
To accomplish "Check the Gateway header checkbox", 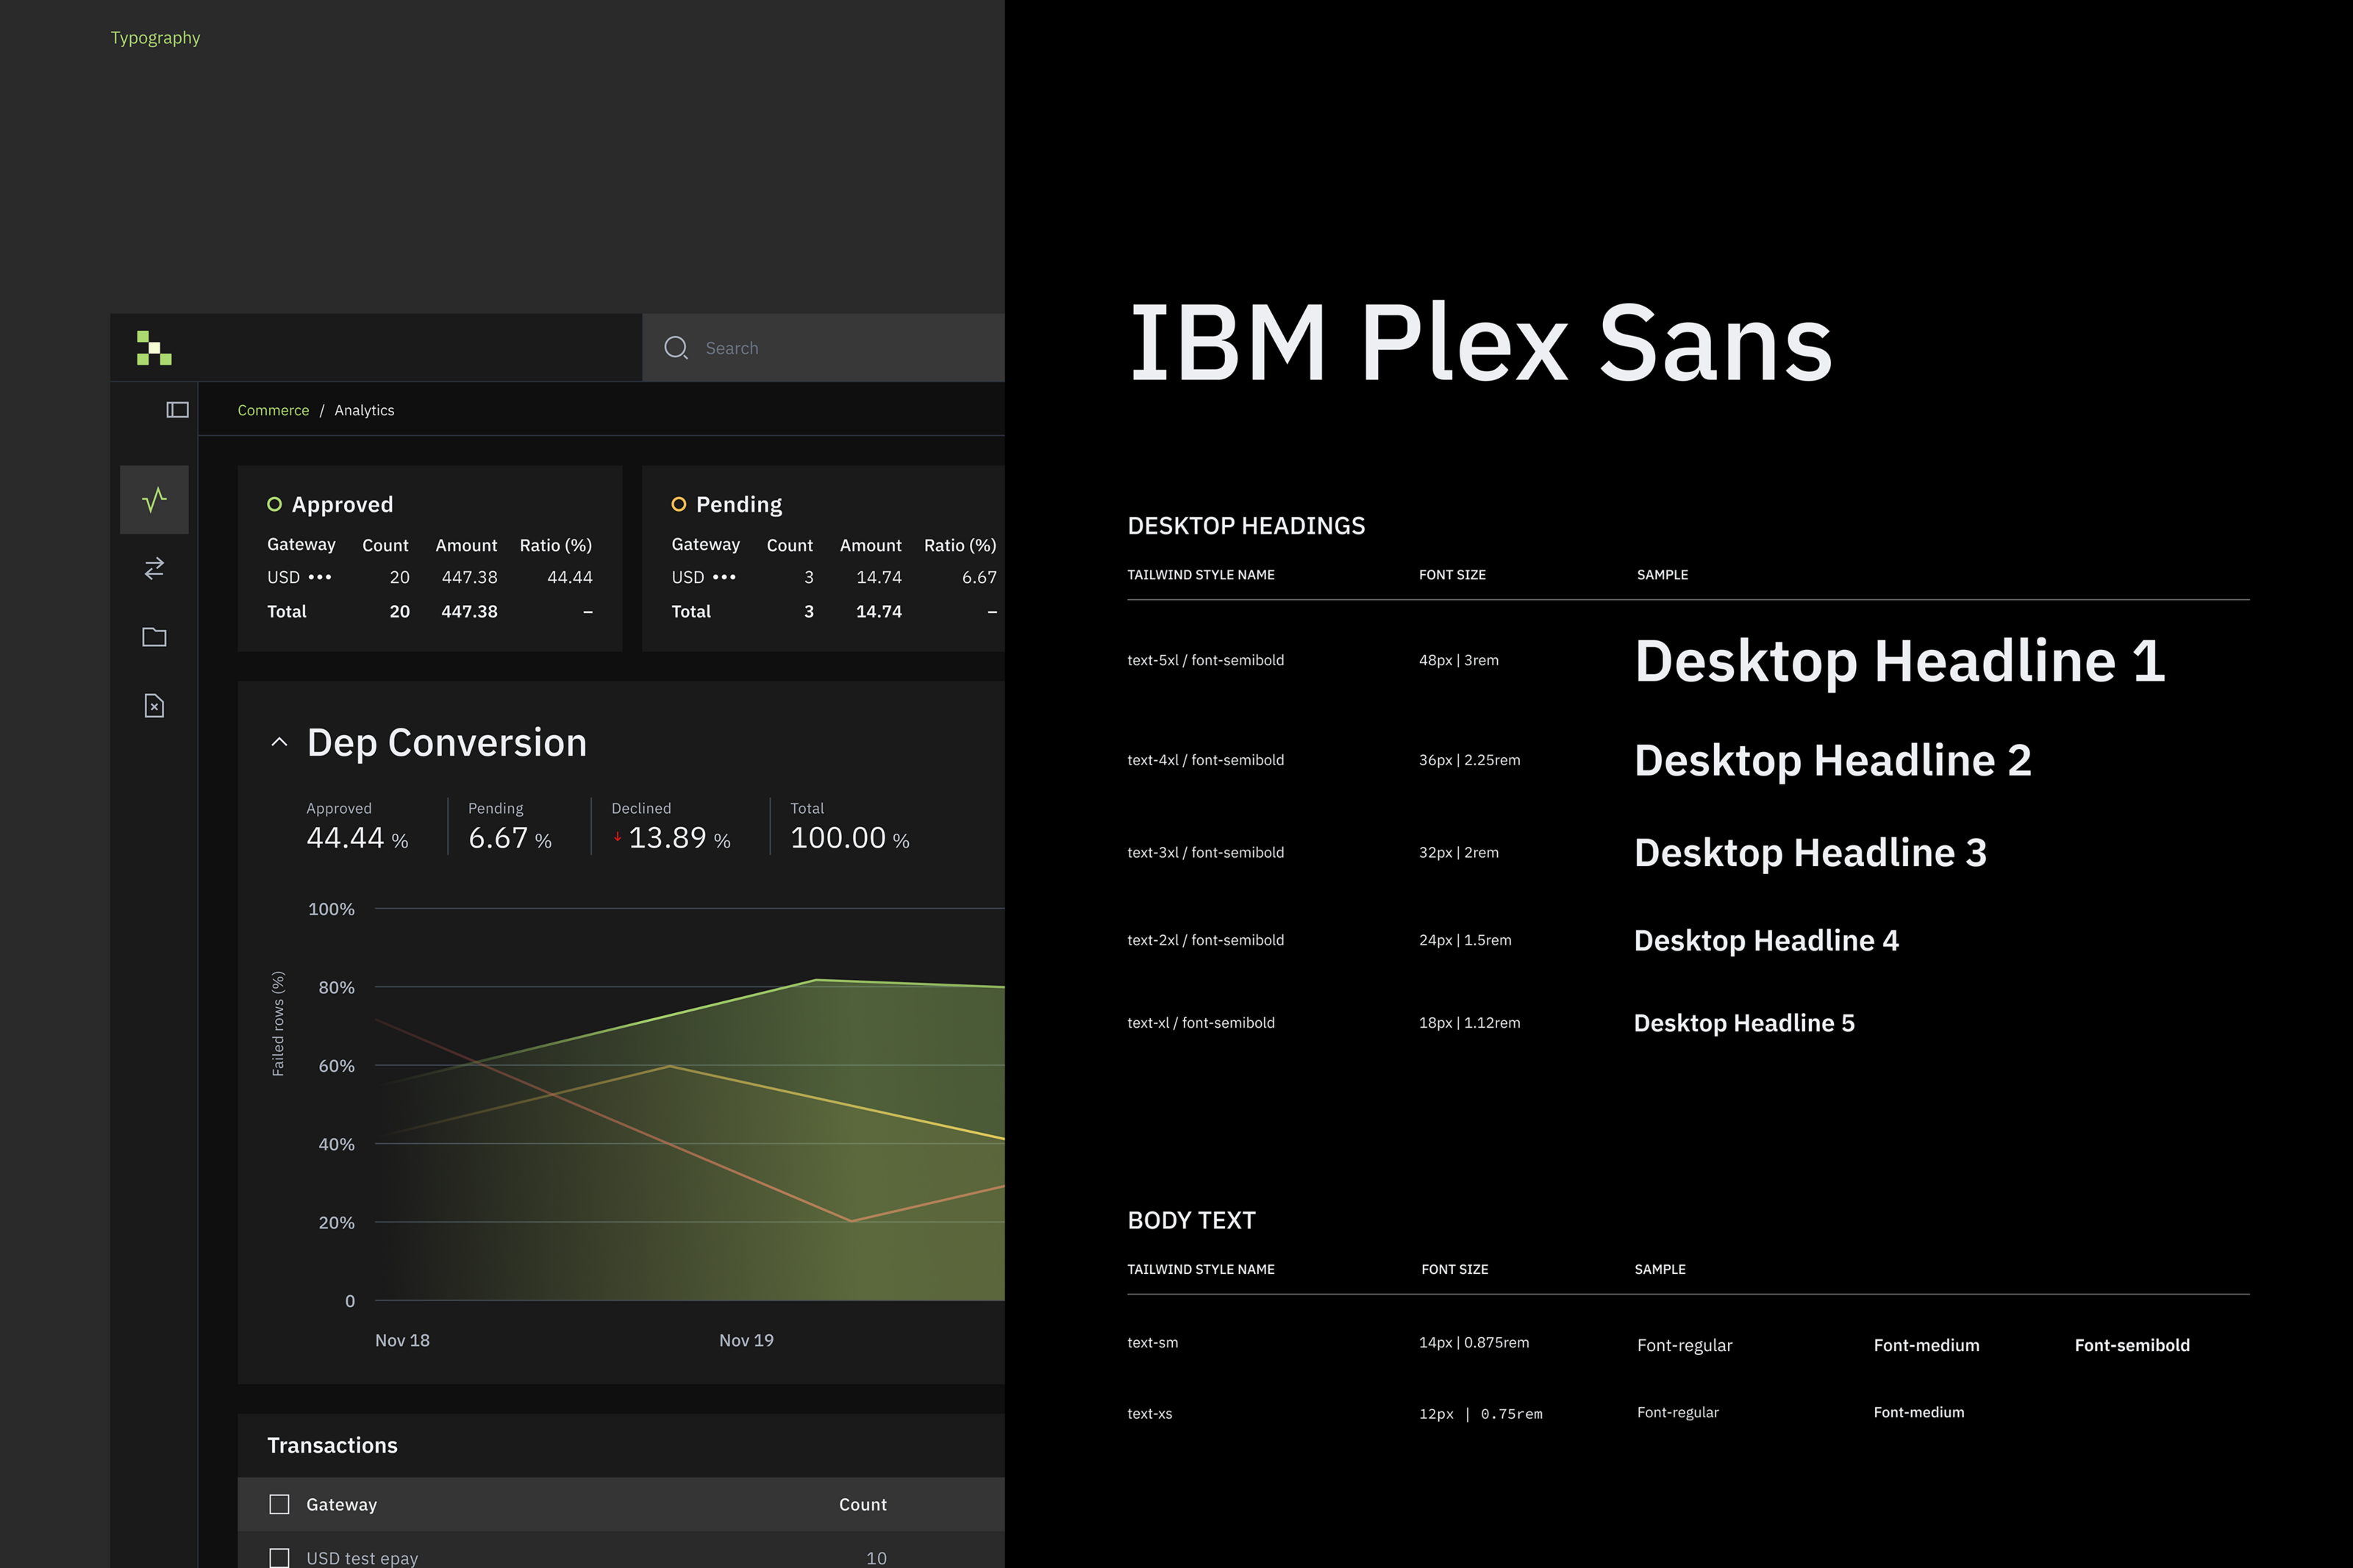I will coord(279,1504).
